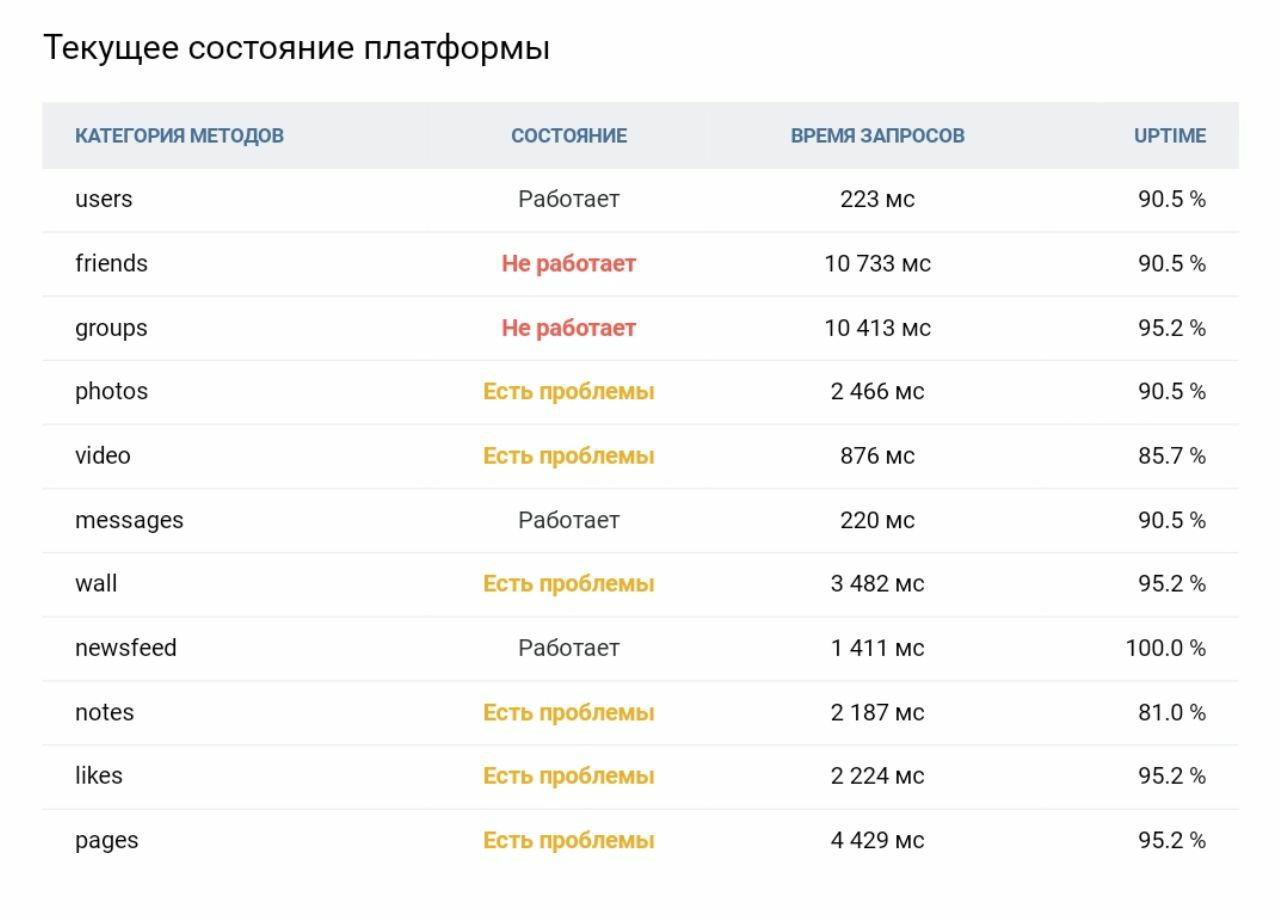Click 'Есть проблемы' status in photos row
Screen dimensions: 1280x918
pos(569,392)
